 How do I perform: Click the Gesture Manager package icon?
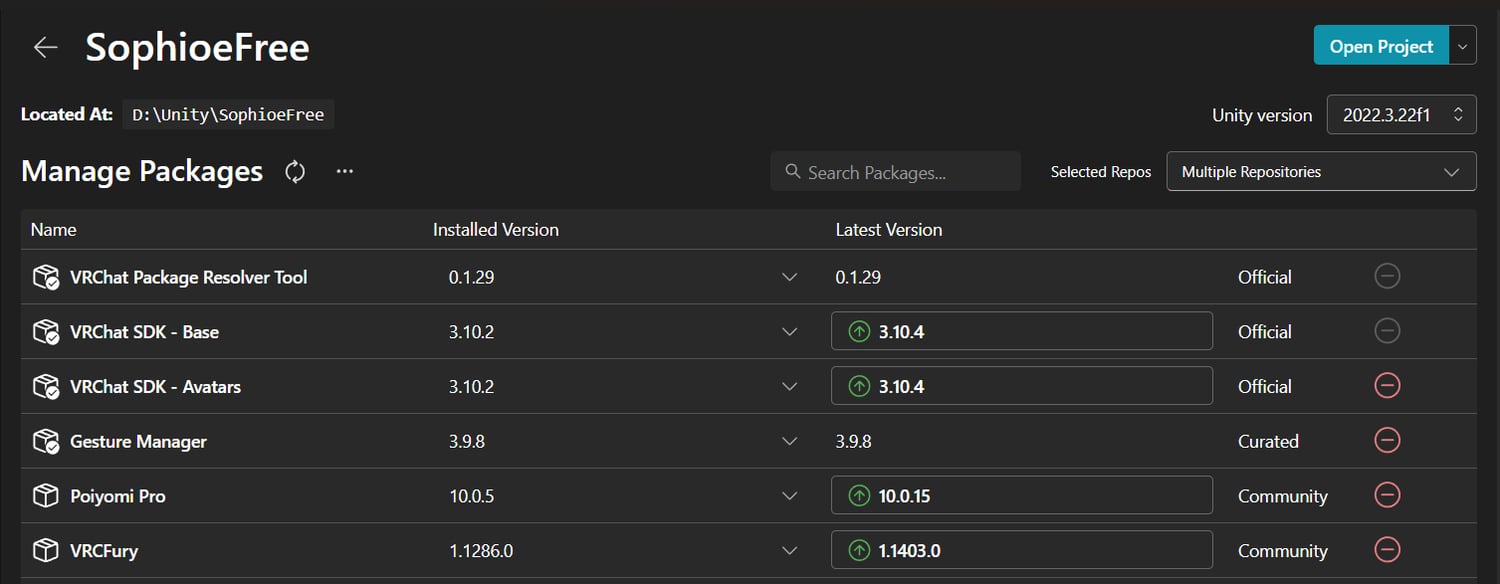(x=46, y=441)
